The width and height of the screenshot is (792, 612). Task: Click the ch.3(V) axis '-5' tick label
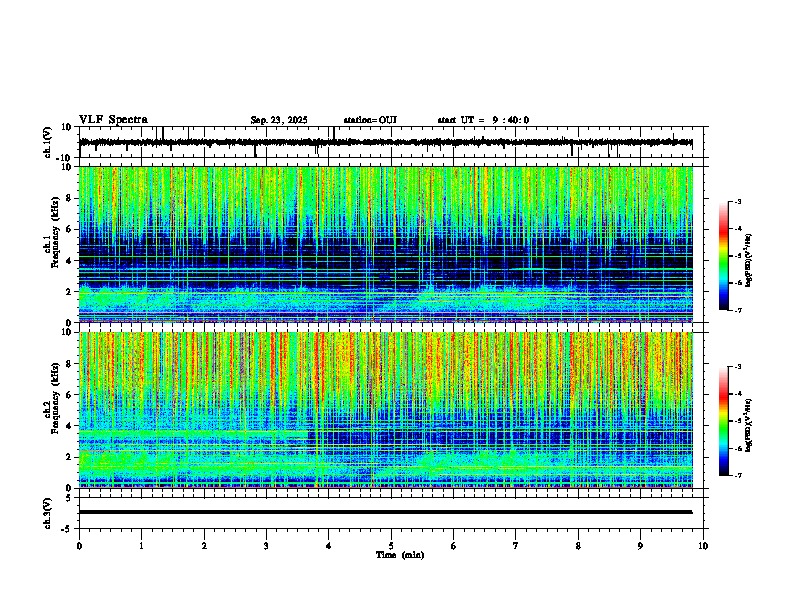coord(68,529)
